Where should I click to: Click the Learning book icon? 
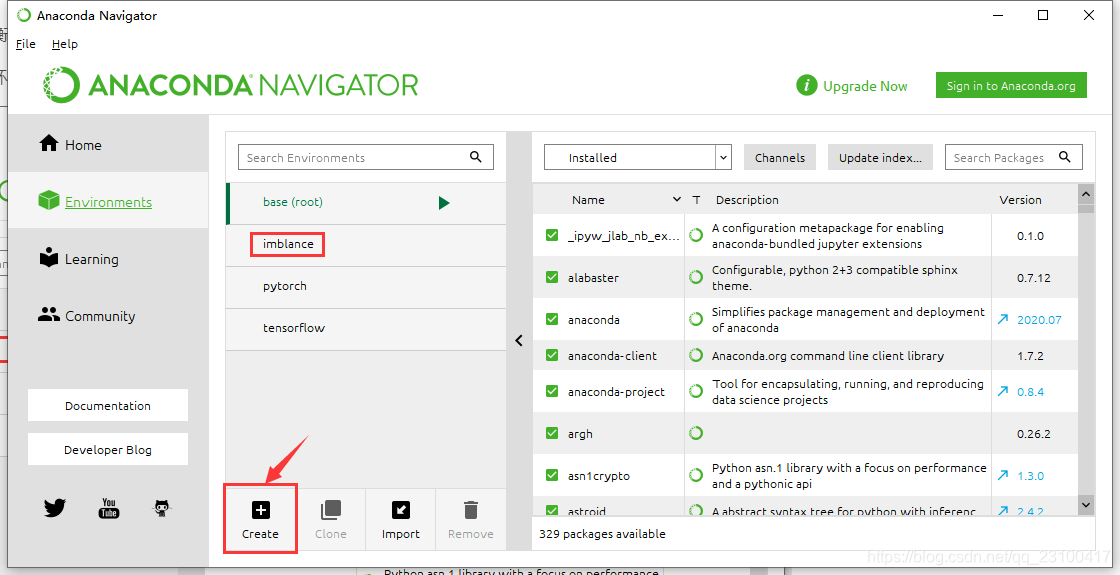click(x=49, y=258)
